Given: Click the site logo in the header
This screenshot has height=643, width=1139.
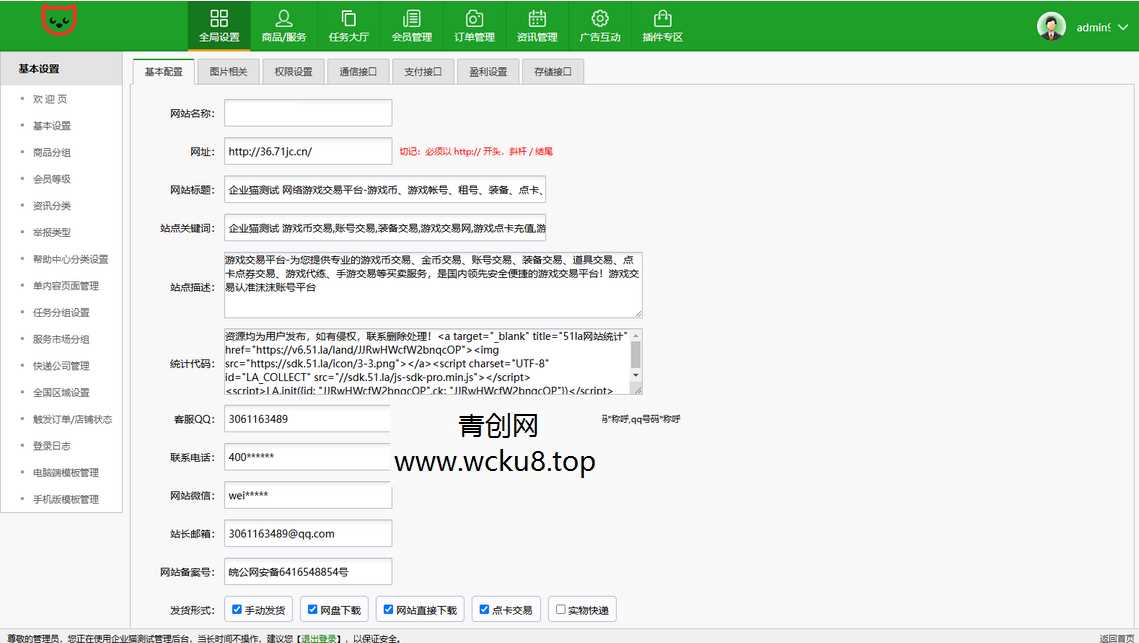Looking at the screenshot, I should [x=57, y=21].
